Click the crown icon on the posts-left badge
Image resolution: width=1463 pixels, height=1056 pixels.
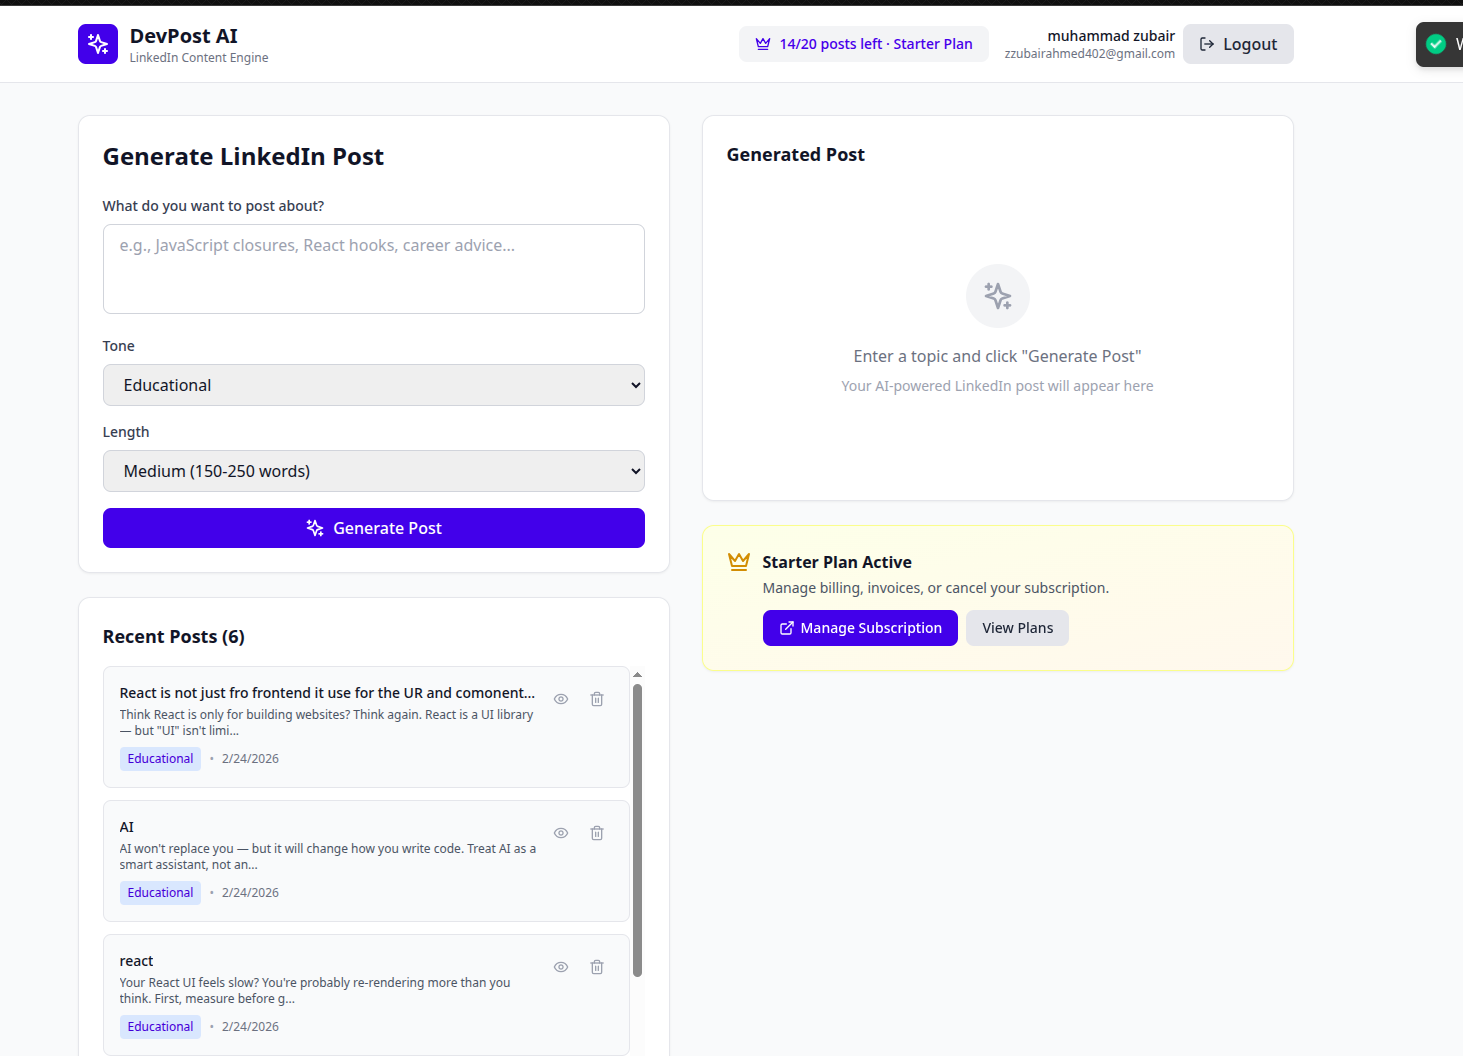tap(763, 44)
